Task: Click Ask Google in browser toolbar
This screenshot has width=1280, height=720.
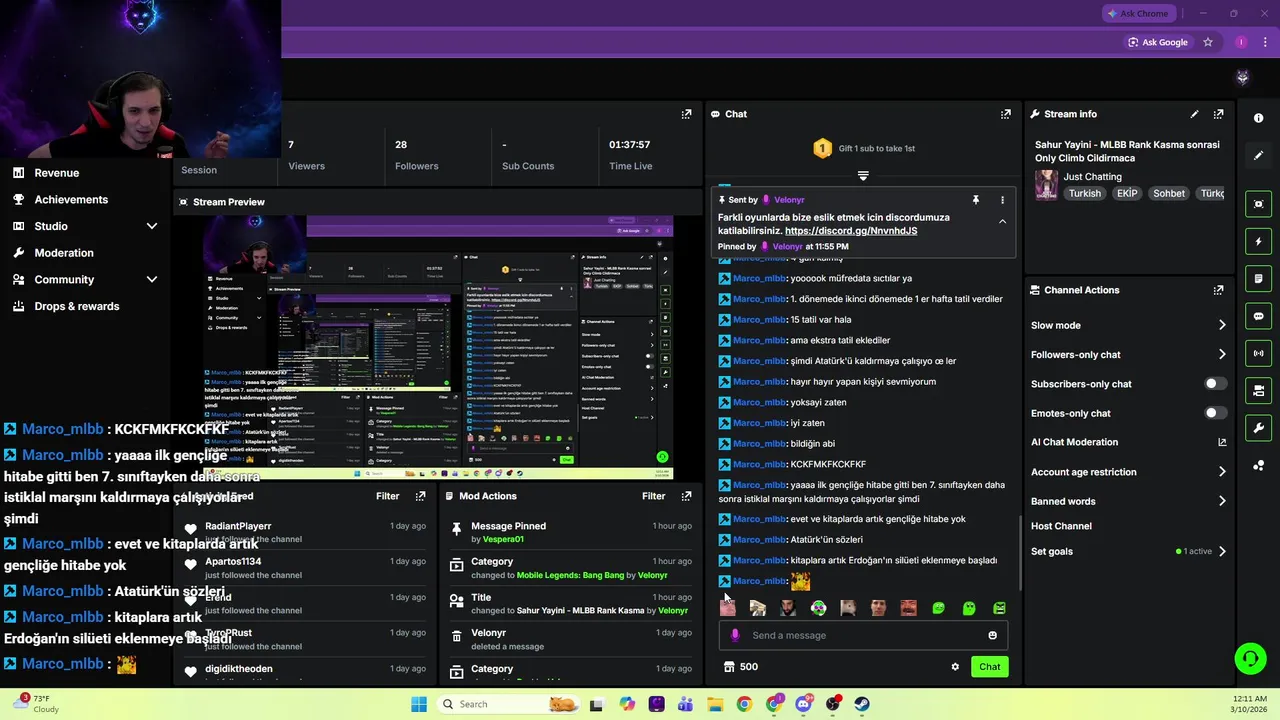Action: [1157, 42]
